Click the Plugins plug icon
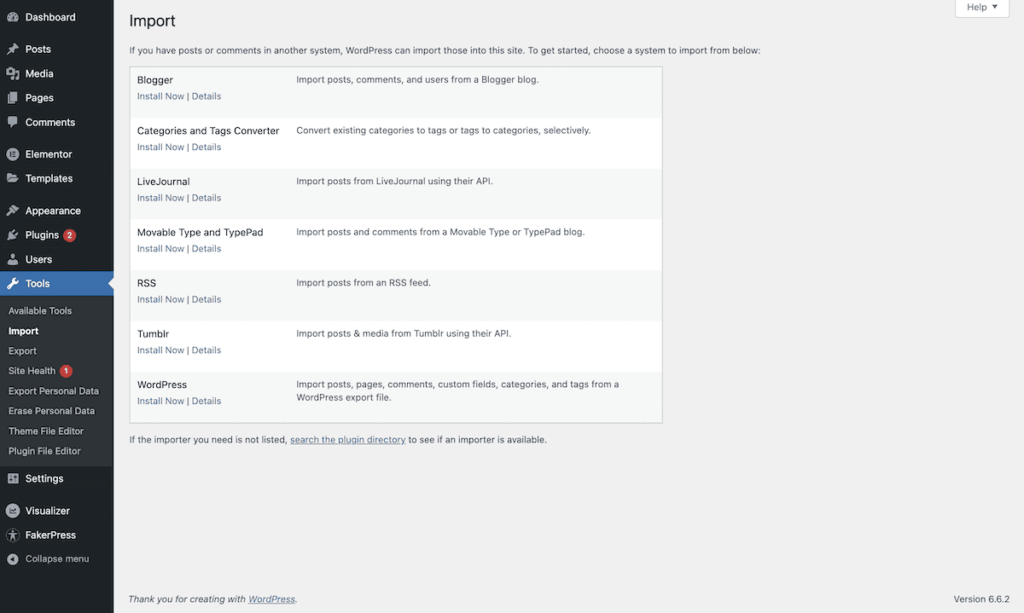Screen dimensions: 1024x613 (13, 235)
